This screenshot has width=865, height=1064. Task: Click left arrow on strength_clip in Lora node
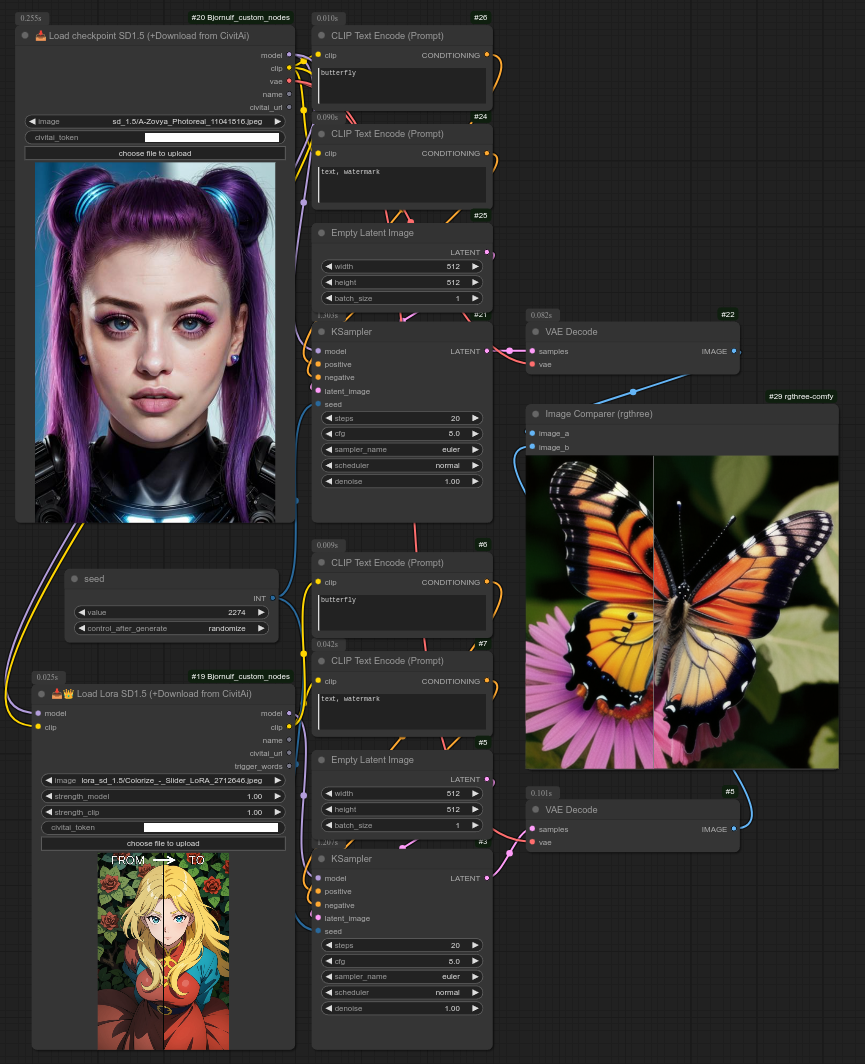[x=48, y=812]
